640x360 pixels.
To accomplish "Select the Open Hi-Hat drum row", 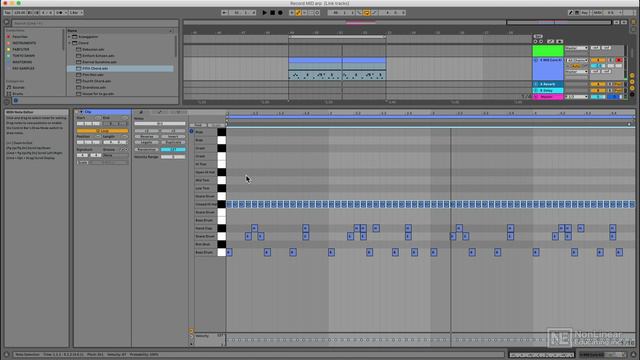I will point(205,172).
